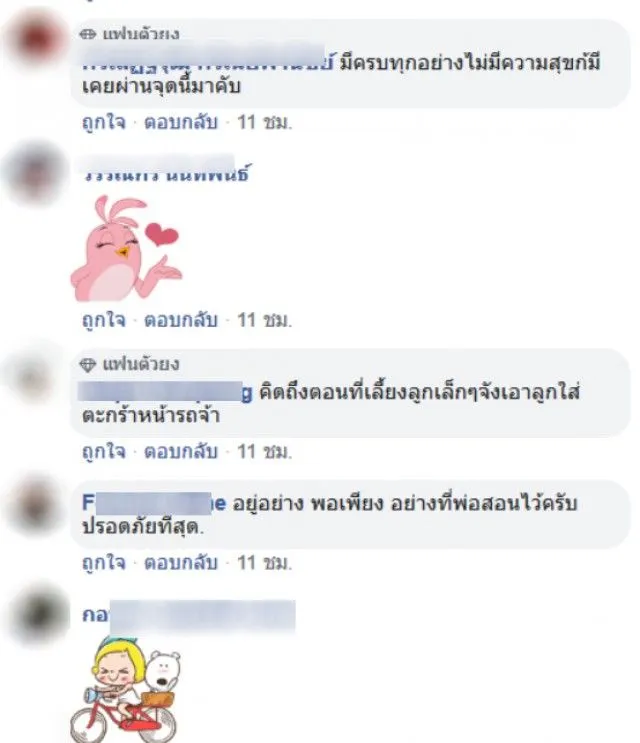640x743 pixels.
Task: Like the comment about ตะกร้าหน้ารถ
Action: 104,452
